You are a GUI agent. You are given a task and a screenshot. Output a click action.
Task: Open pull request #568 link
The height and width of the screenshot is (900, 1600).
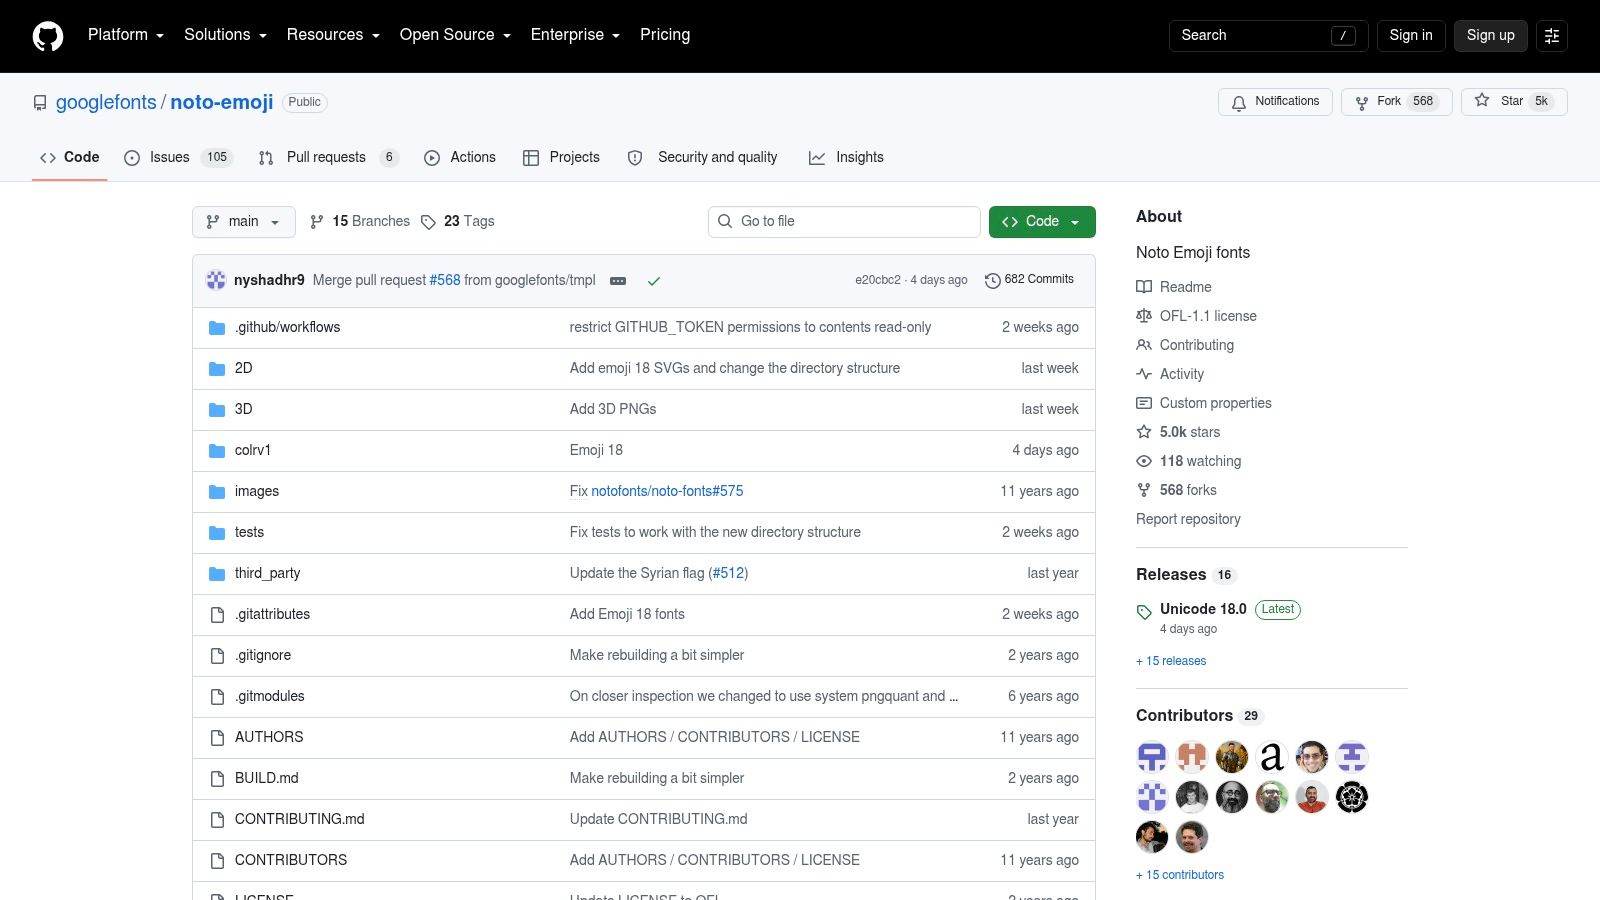445,281
